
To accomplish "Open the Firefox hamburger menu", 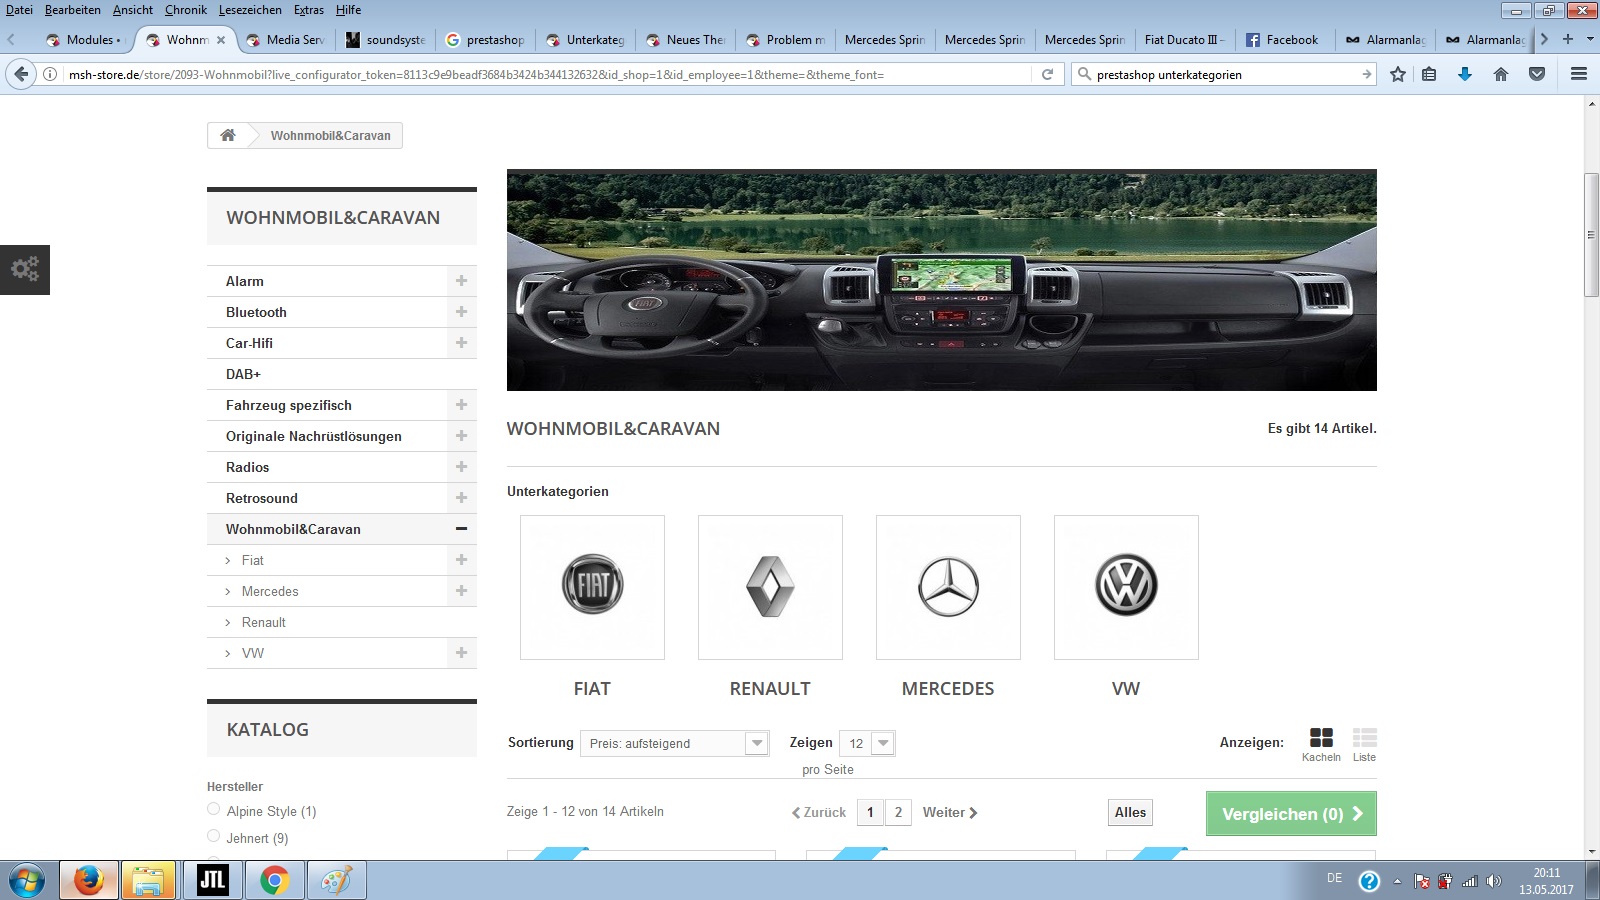I will [1579, 74].
